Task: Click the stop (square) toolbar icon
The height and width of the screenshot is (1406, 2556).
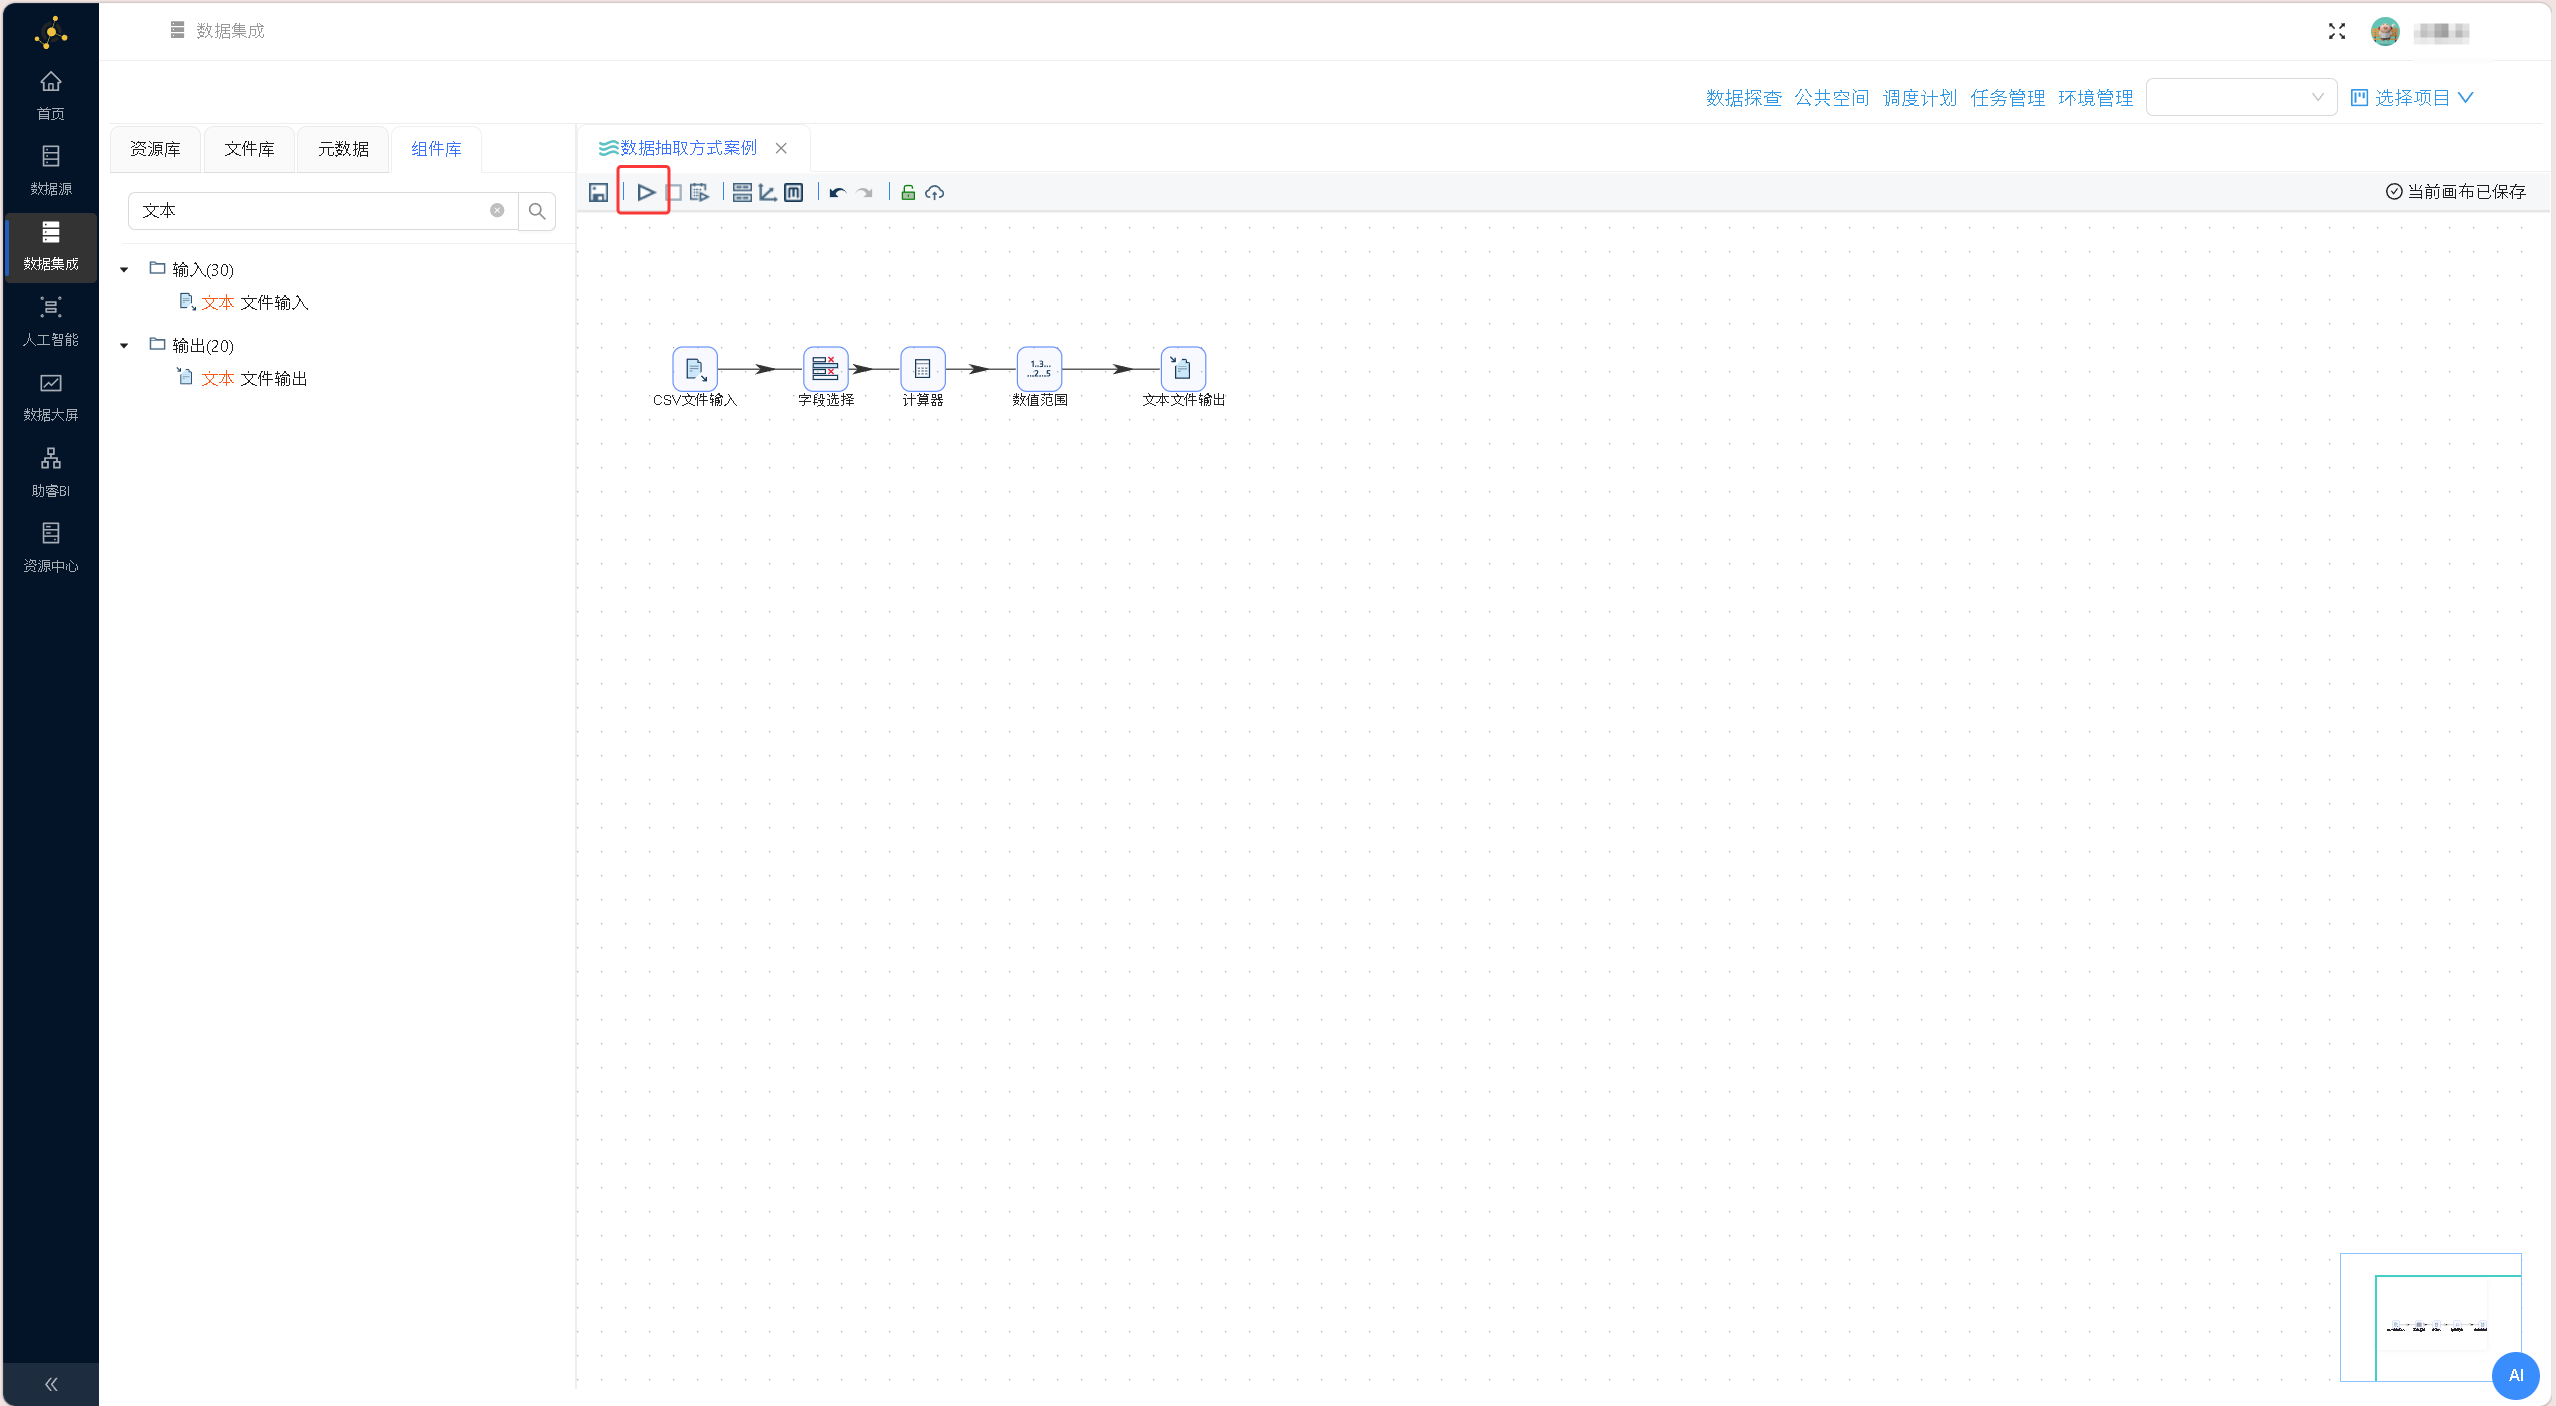Action: tap(674, 193)
